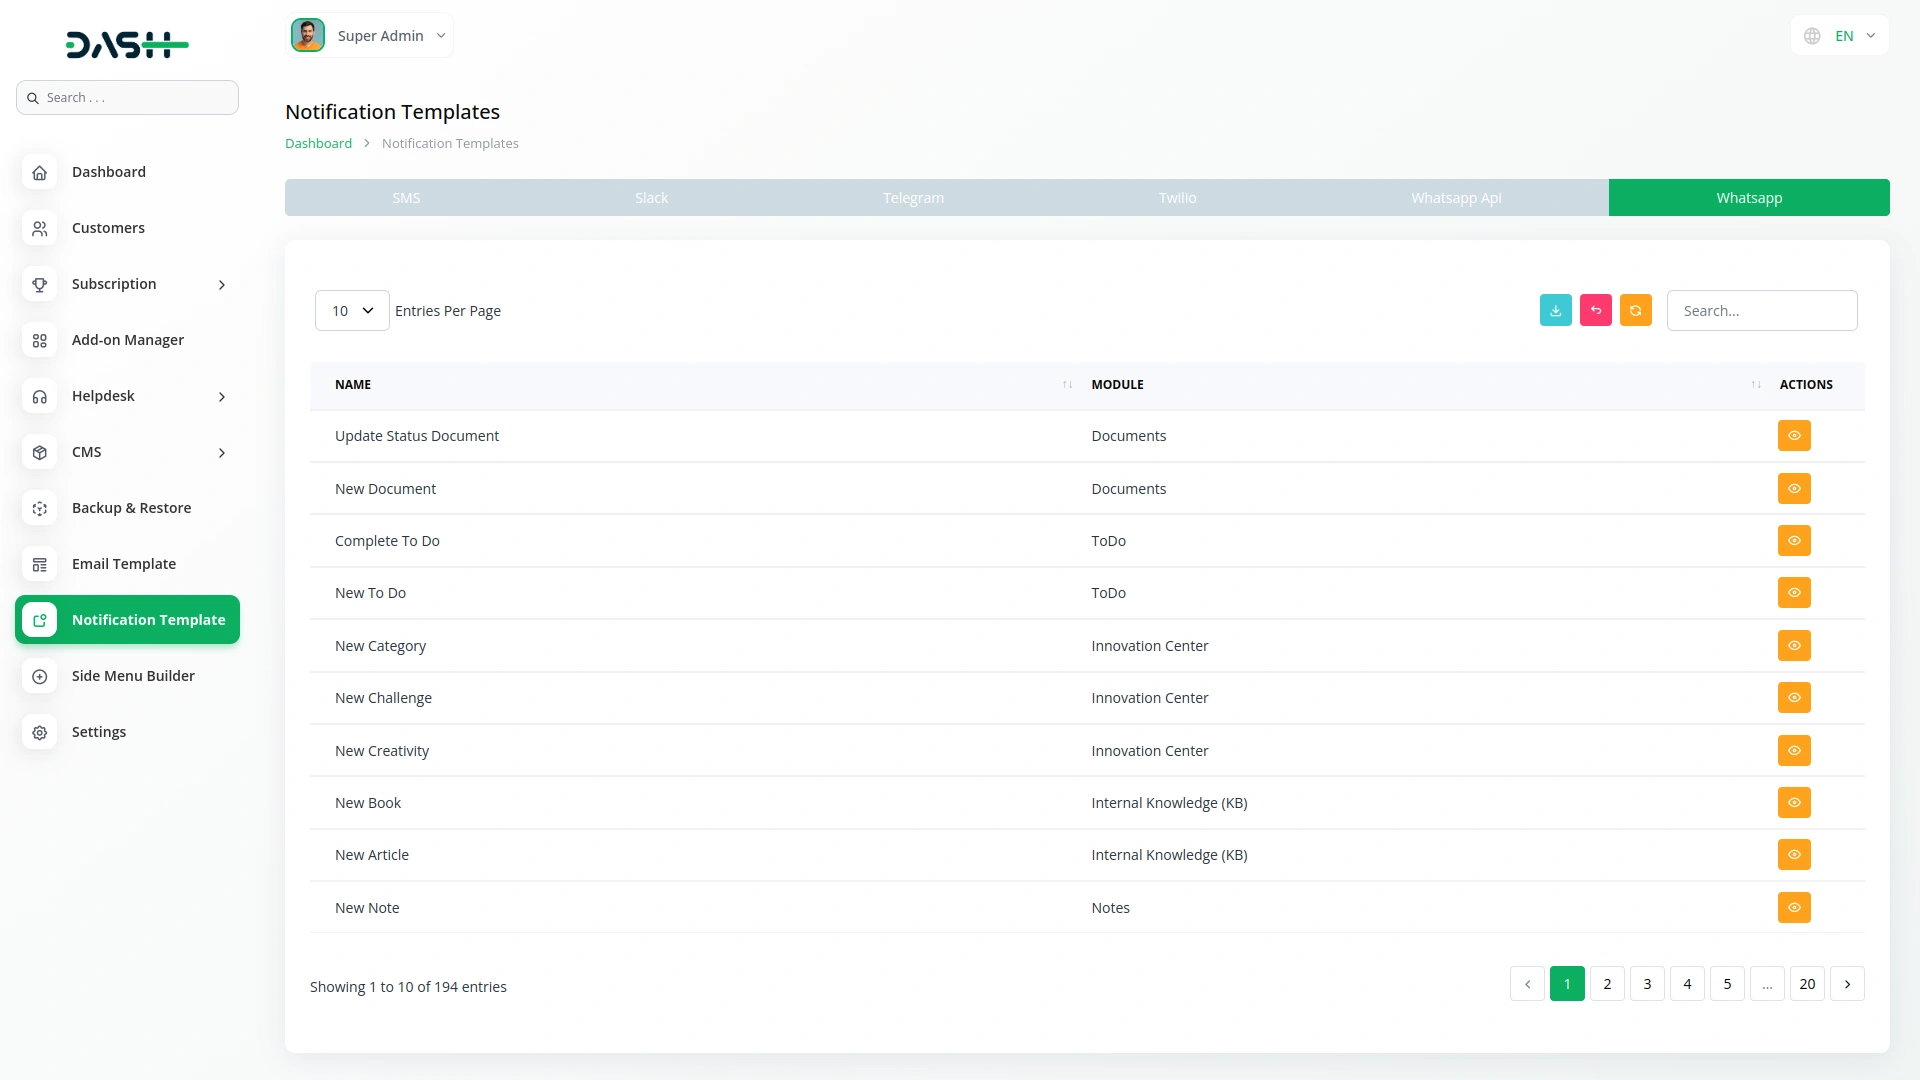View the New Challenge template eye icon
The image size is (1920, 1080).
(x=1794, y=698)
